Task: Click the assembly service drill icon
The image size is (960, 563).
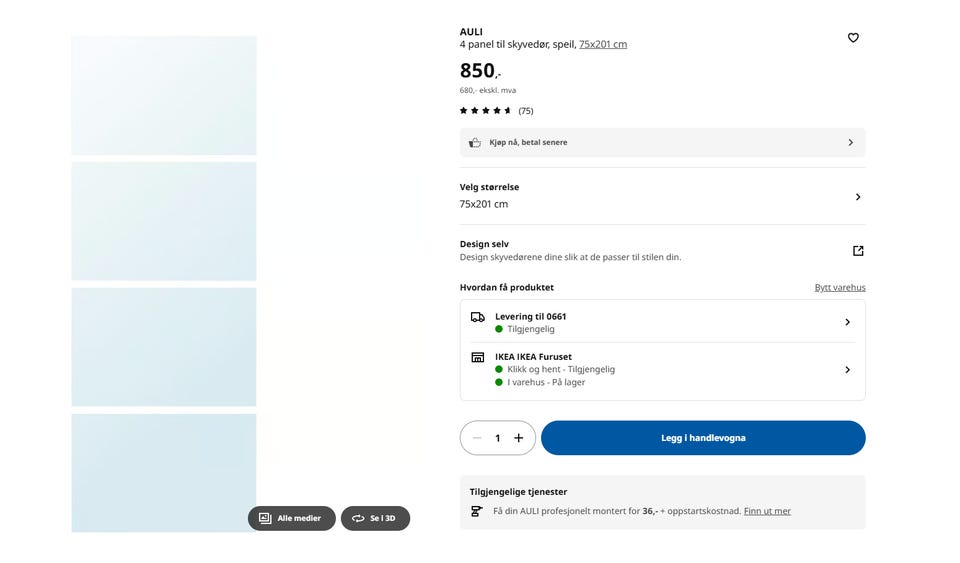Action: (x=476, y=512)
